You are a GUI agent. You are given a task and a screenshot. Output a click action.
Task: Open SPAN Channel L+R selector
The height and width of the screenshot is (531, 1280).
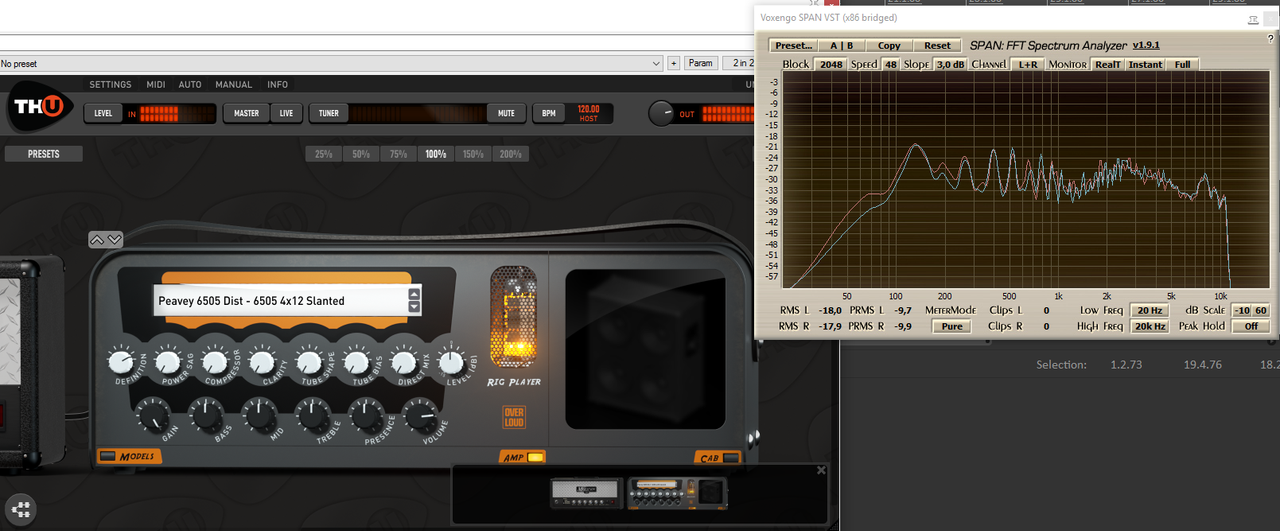point(1028,64)
